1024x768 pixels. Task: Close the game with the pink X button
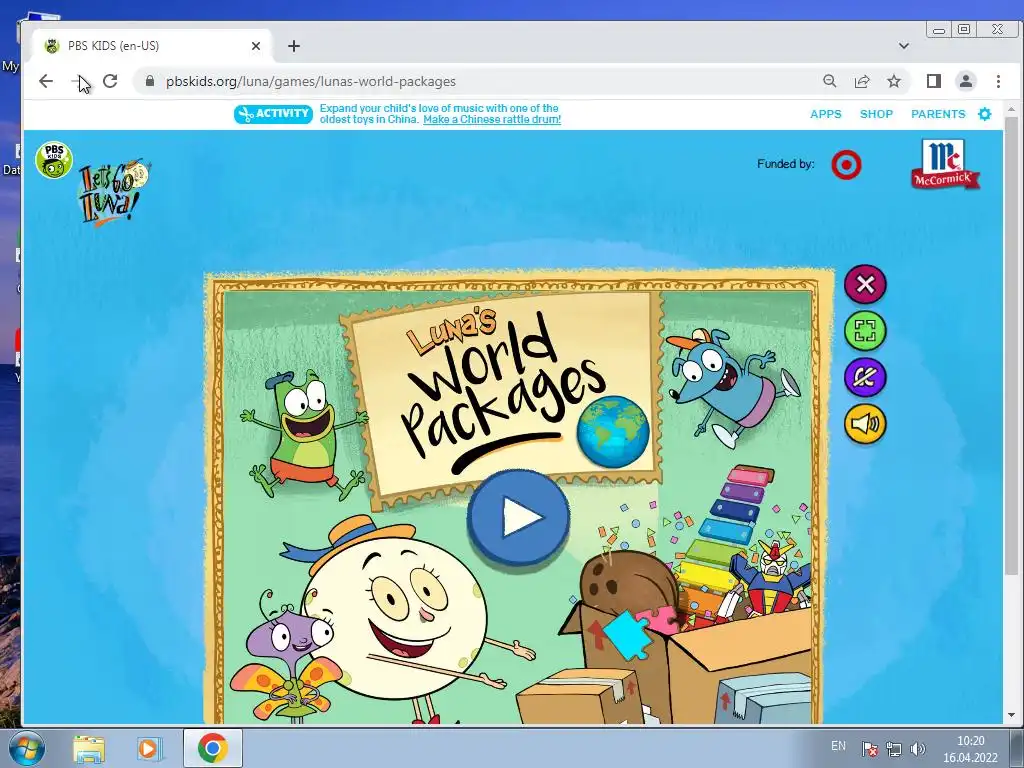pos(865,284)
